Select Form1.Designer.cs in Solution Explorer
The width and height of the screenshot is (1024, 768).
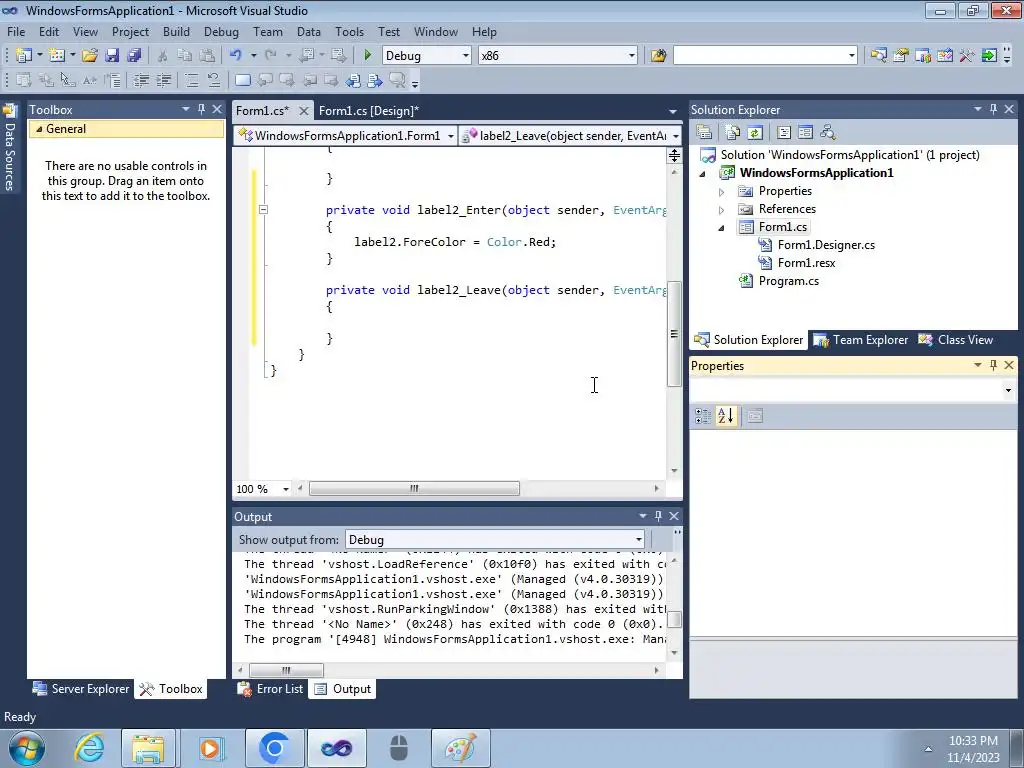tap(826, 245)
